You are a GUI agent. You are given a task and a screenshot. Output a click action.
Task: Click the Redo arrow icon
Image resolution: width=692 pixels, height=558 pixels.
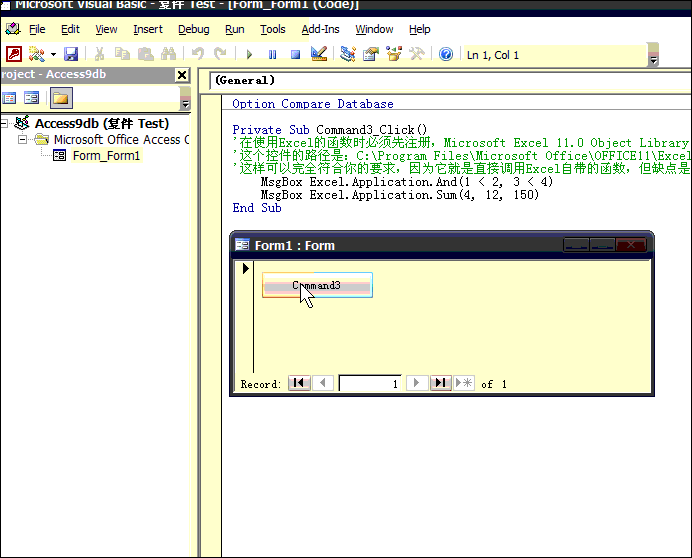[x=220, y=54]
